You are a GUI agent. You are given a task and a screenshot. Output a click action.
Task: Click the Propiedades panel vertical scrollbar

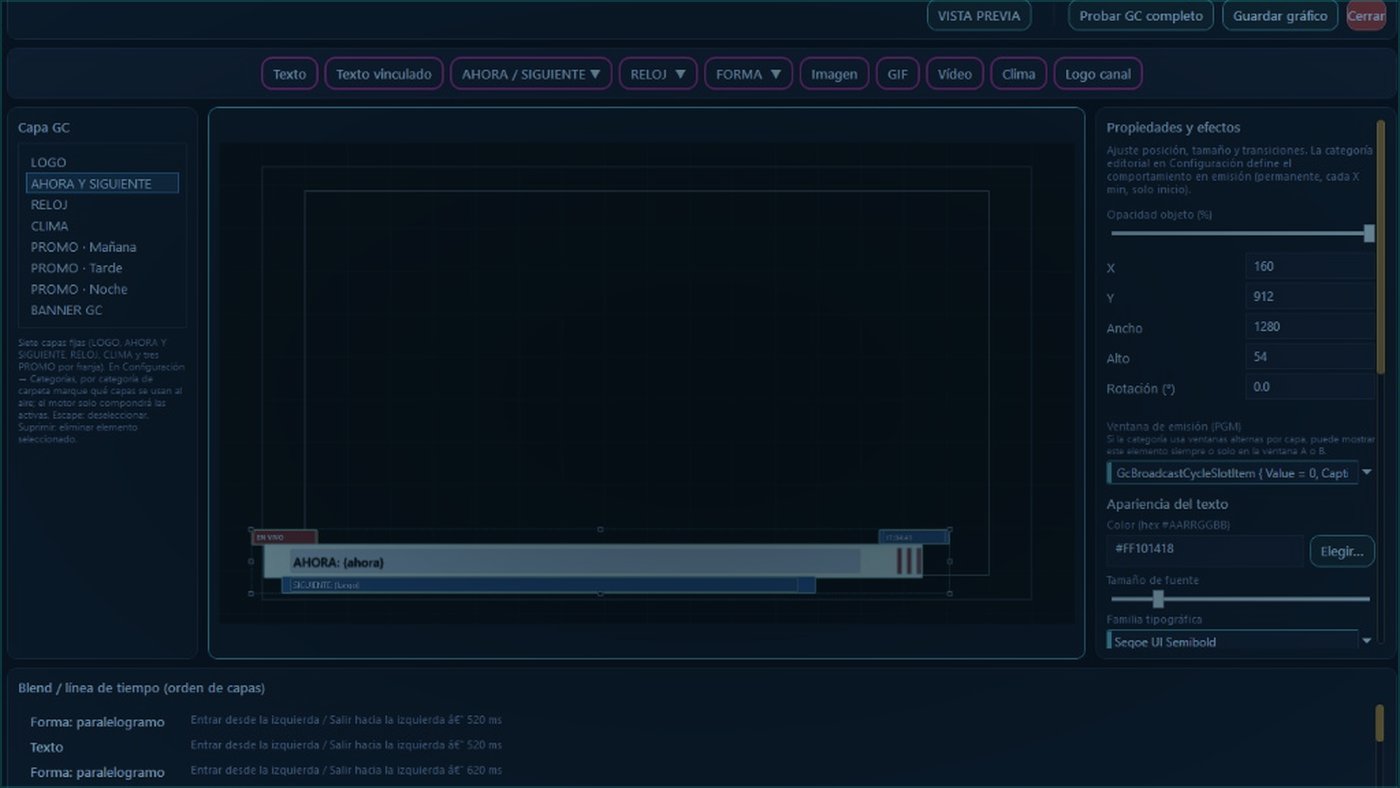click(1381, 245)
